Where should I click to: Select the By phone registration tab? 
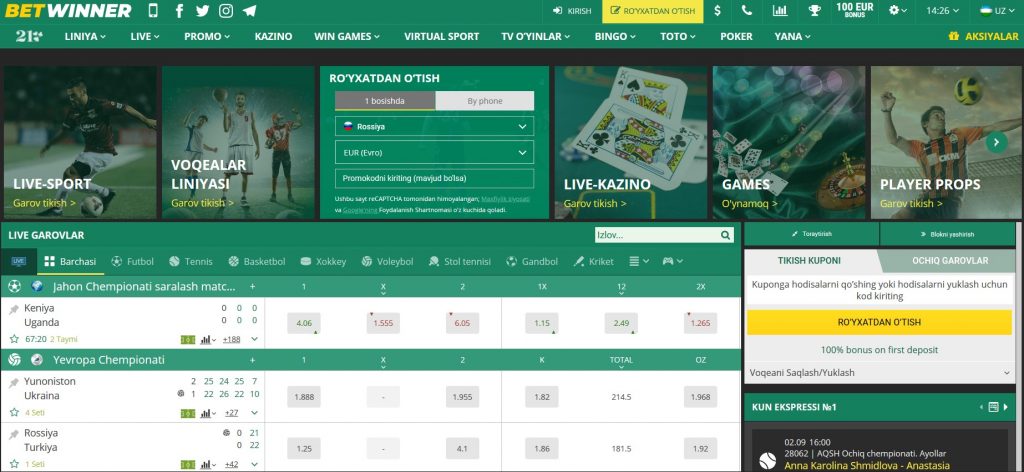tap(485, 101)
